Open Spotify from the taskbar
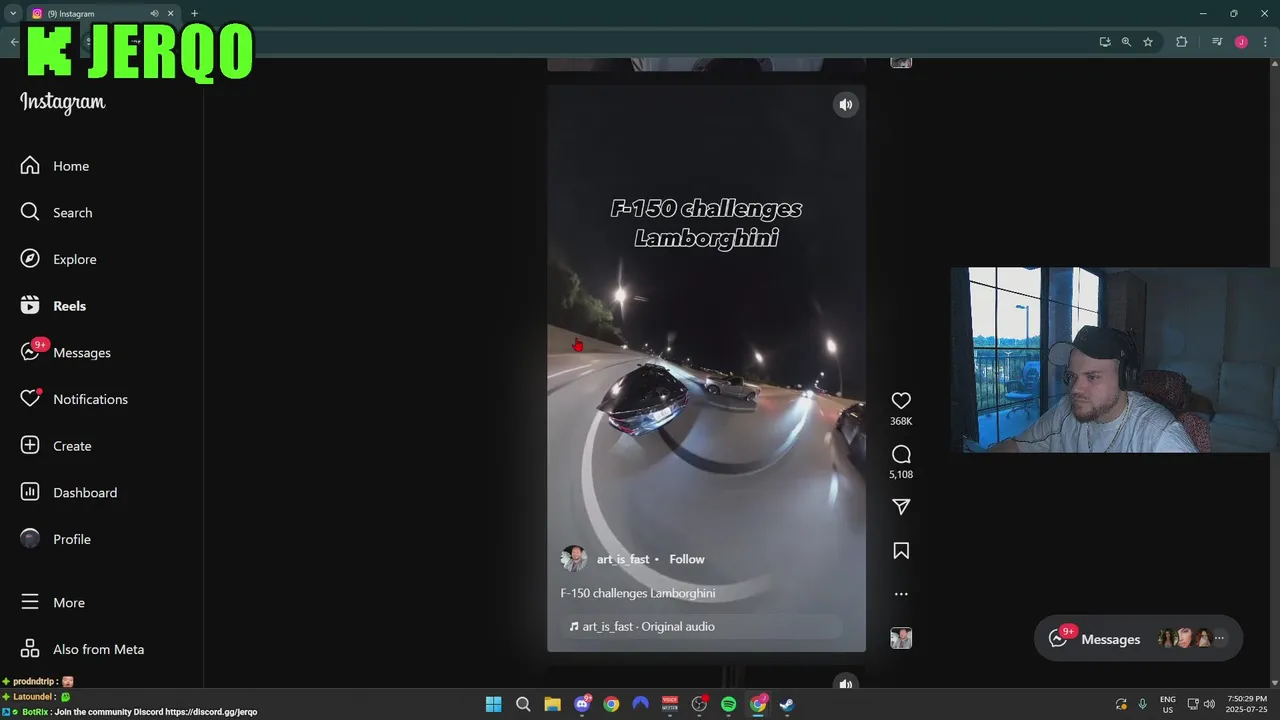1280x720 pixels. click(729, 704)
